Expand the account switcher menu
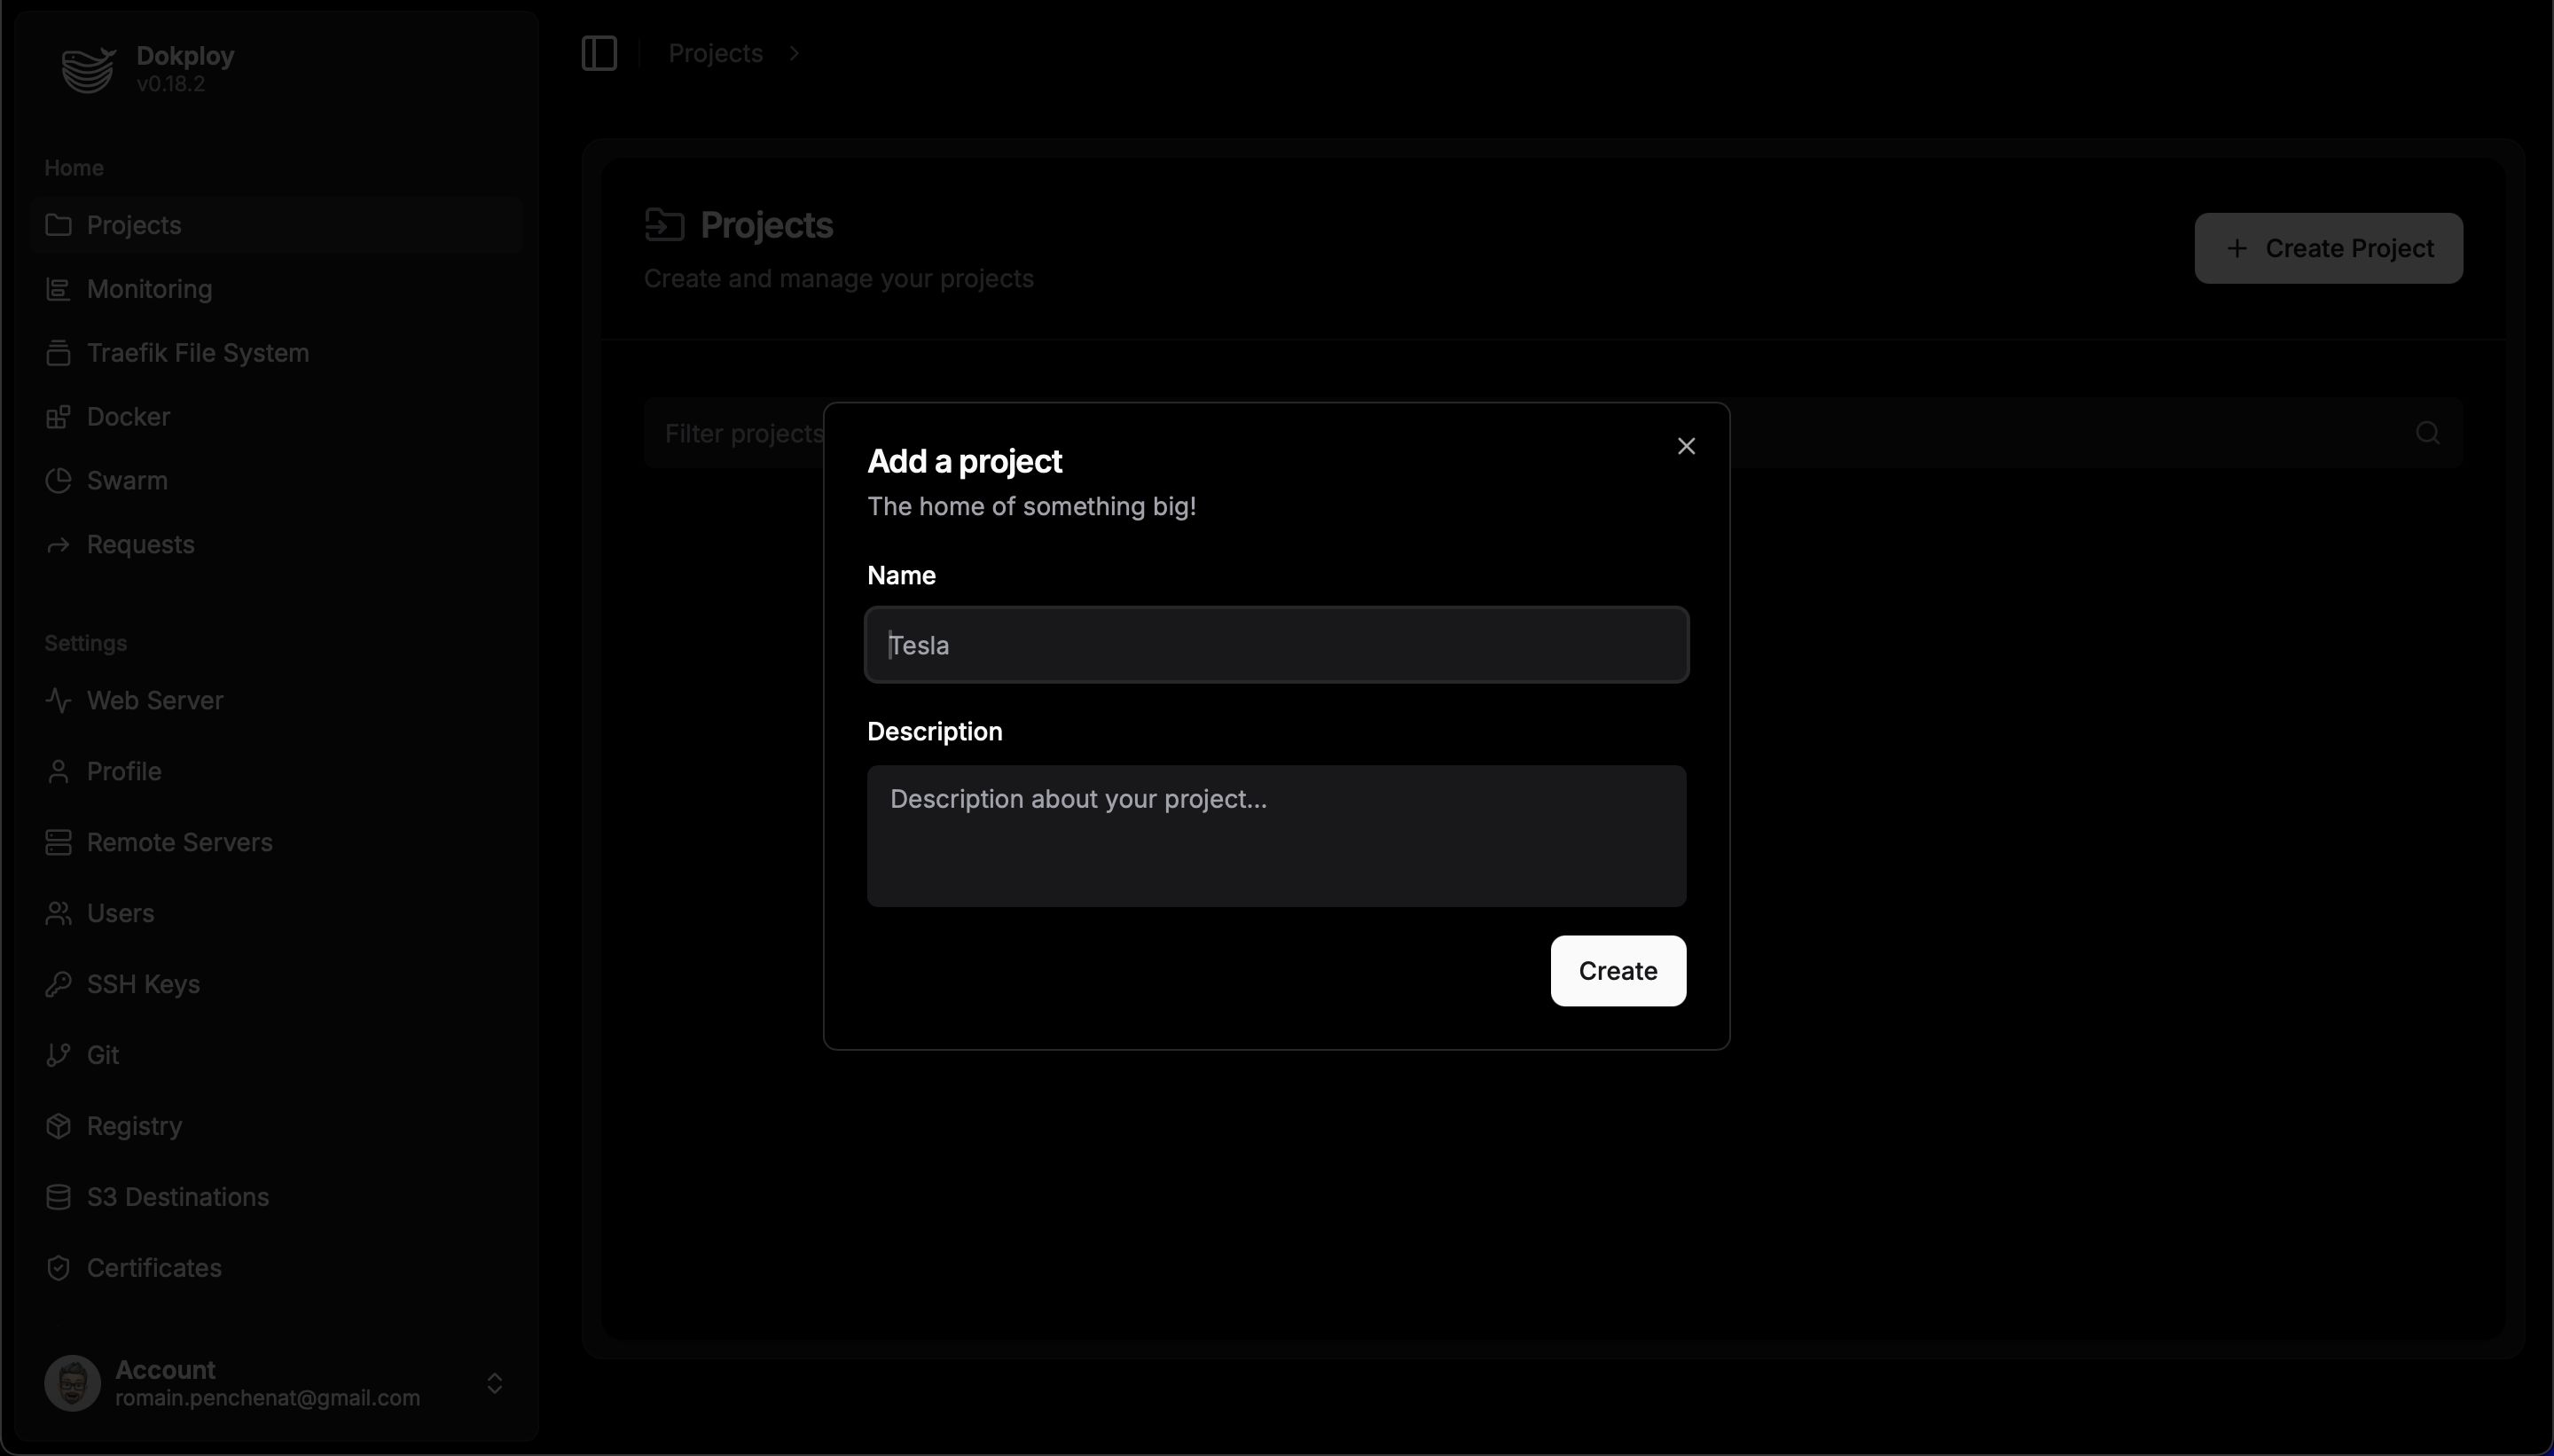Image resolution: width=2554 pixels, height=1456 pixels. point(497,1384)
